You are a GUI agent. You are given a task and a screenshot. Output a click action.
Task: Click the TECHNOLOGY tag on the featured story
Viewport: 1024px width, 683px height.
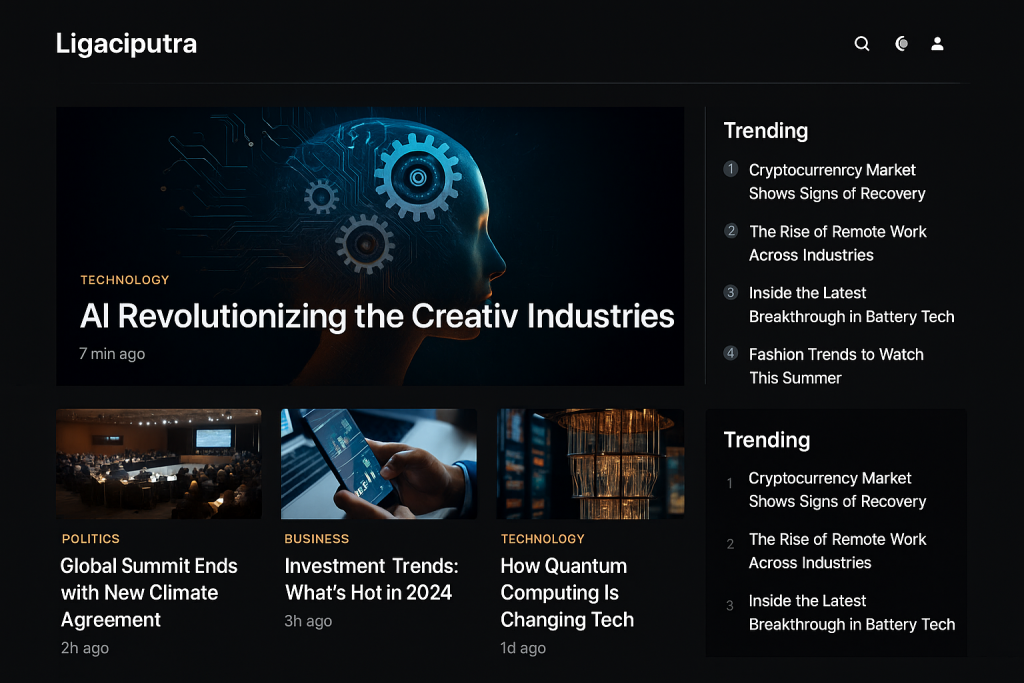pyautogui.click(x=124, y=280)
